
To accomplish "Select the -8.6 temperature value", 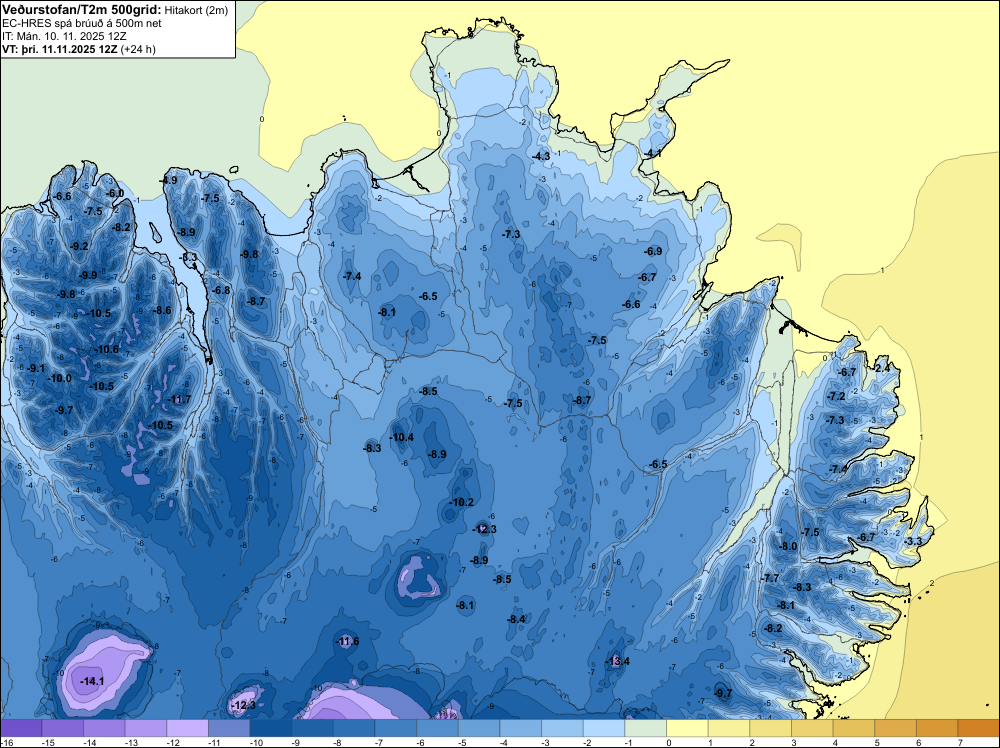I will (x=163, y=310).
